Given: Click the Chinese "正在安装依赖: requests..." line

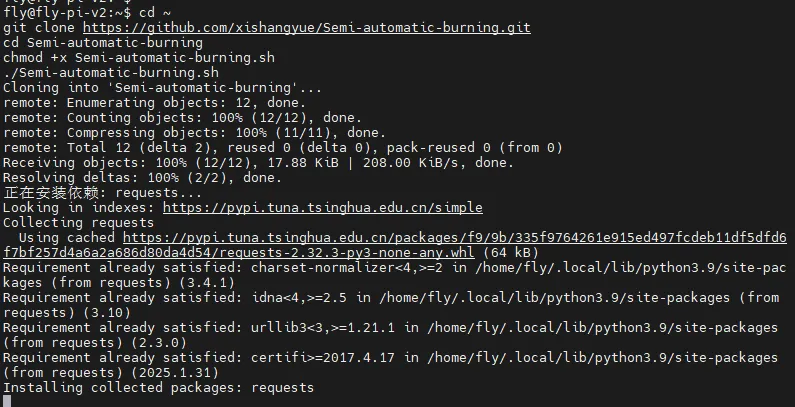Looking at the screenshot, I should point(102,193).
